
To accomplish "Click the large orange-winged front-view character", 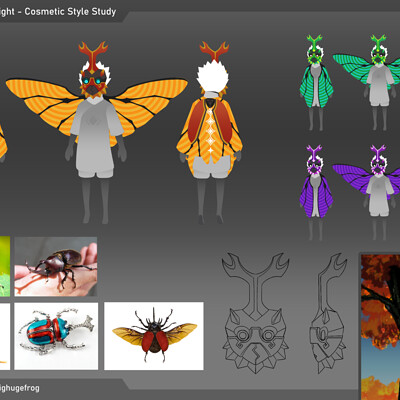I will (x=97, y=133).
